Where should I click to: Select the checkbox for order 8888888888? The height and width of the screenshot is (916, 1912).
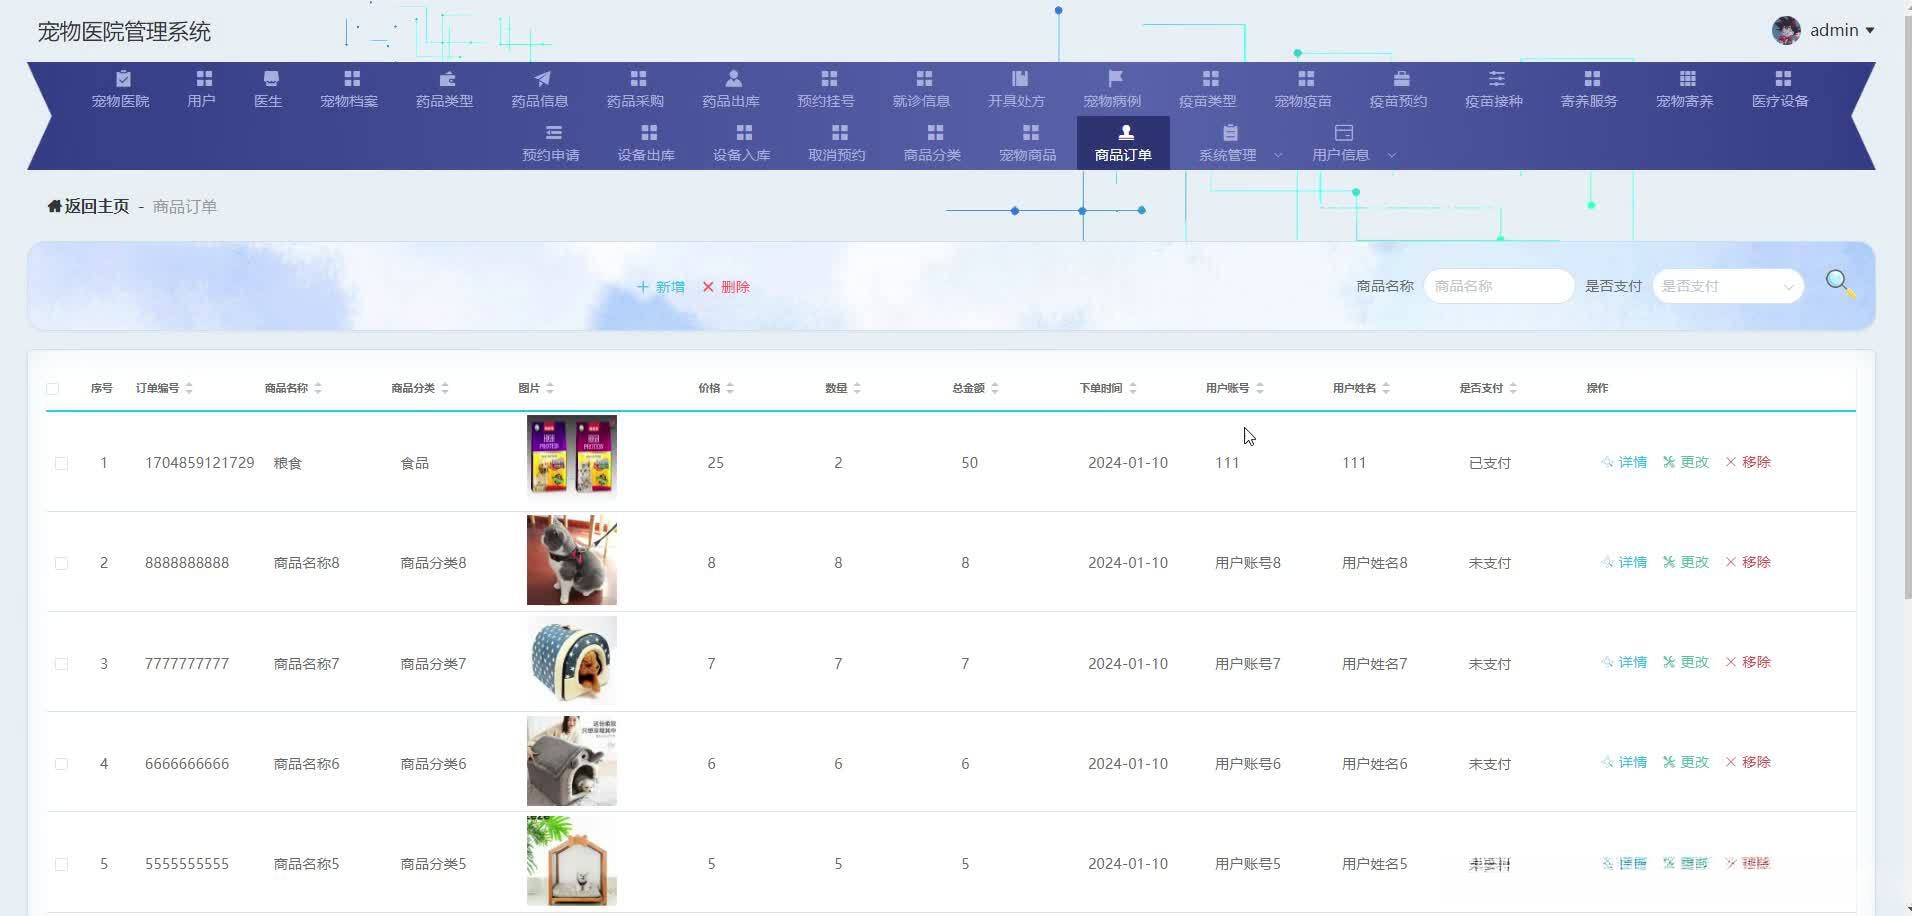tap(62, 563)
